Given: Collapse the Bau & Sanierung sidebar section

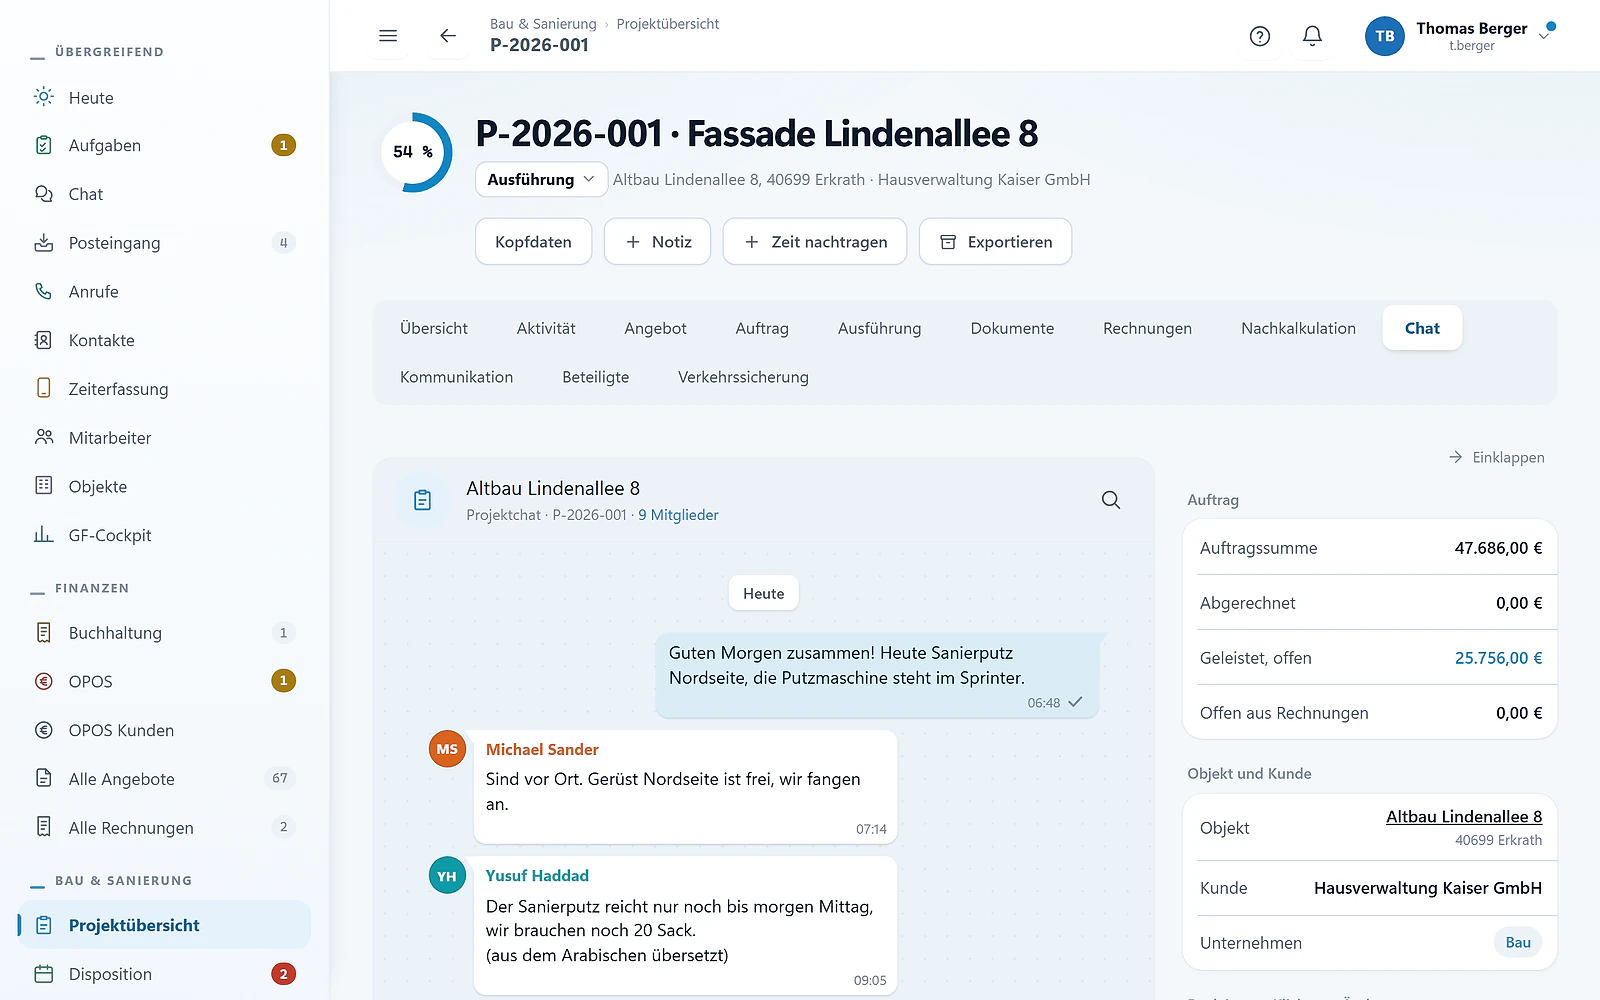Looking at the screenshot, I should [x=111, y=881].
